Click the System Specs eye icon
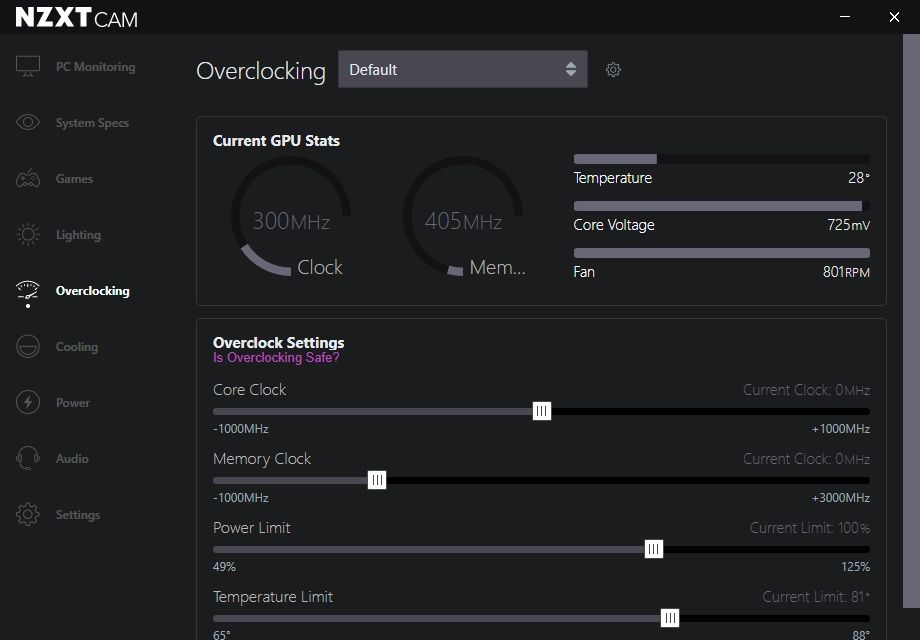This screenshot has height=640, width=920. pyautogui.click(x=28, y=122)
